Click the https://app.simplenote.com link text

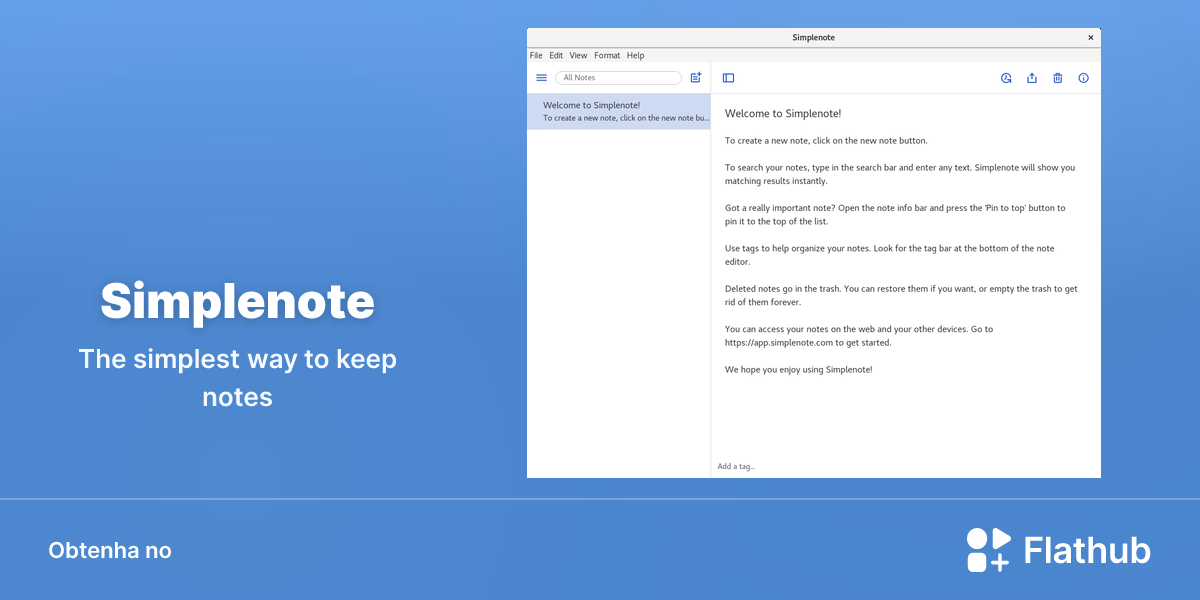(779, 342)
